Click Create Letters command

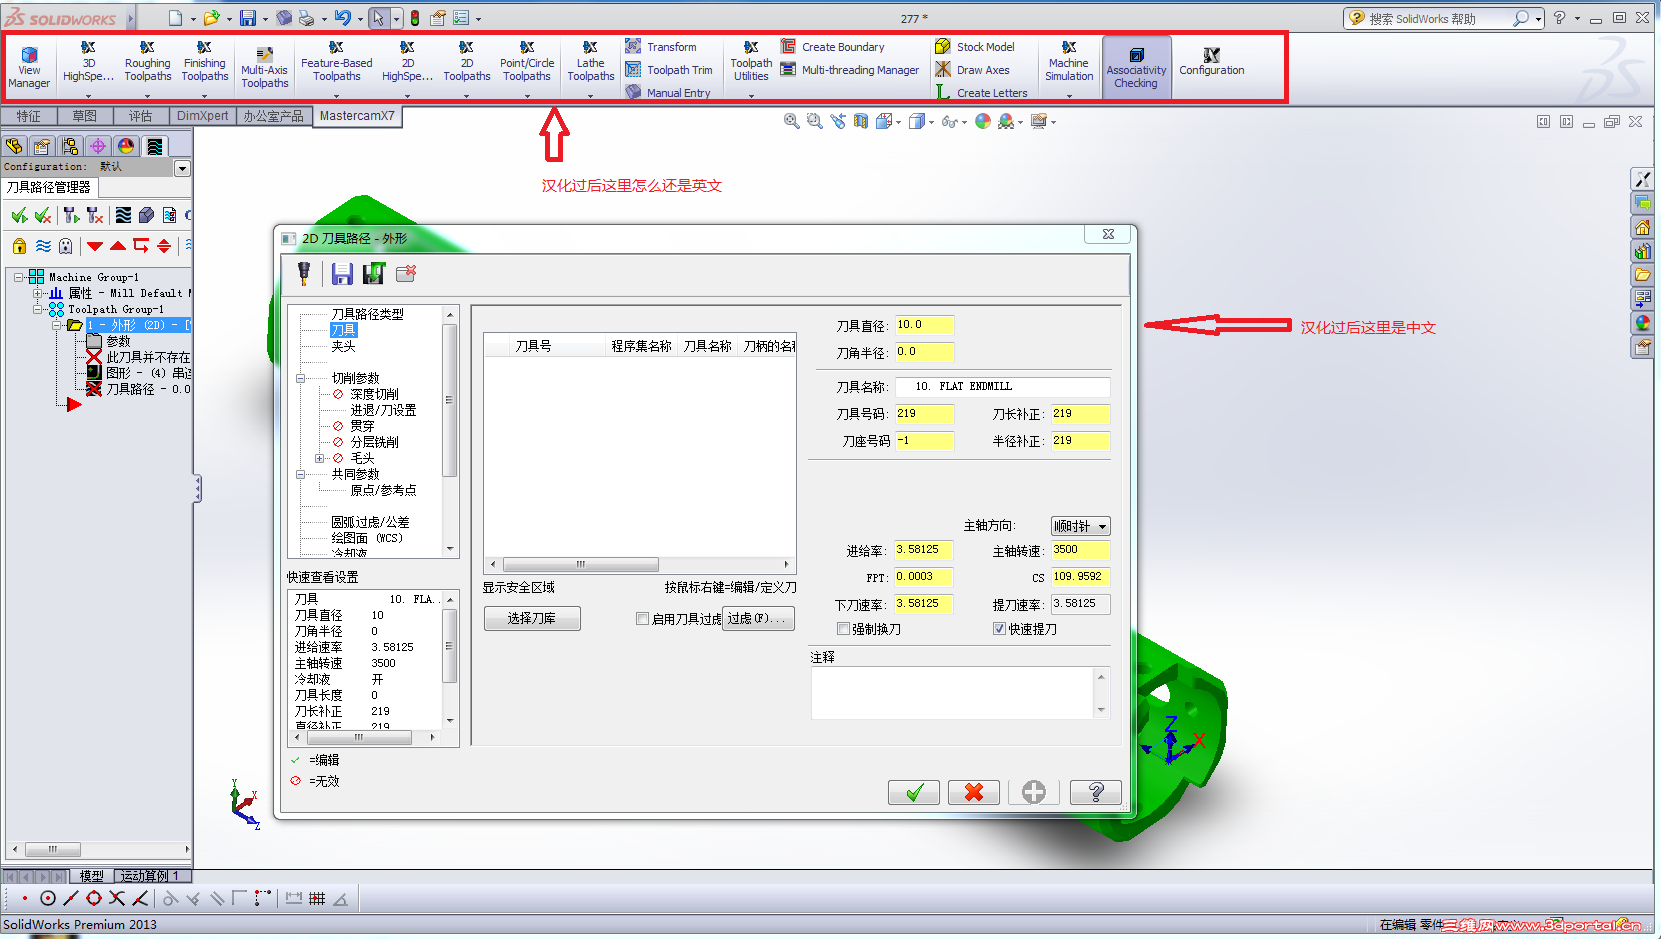pos(981,93)
